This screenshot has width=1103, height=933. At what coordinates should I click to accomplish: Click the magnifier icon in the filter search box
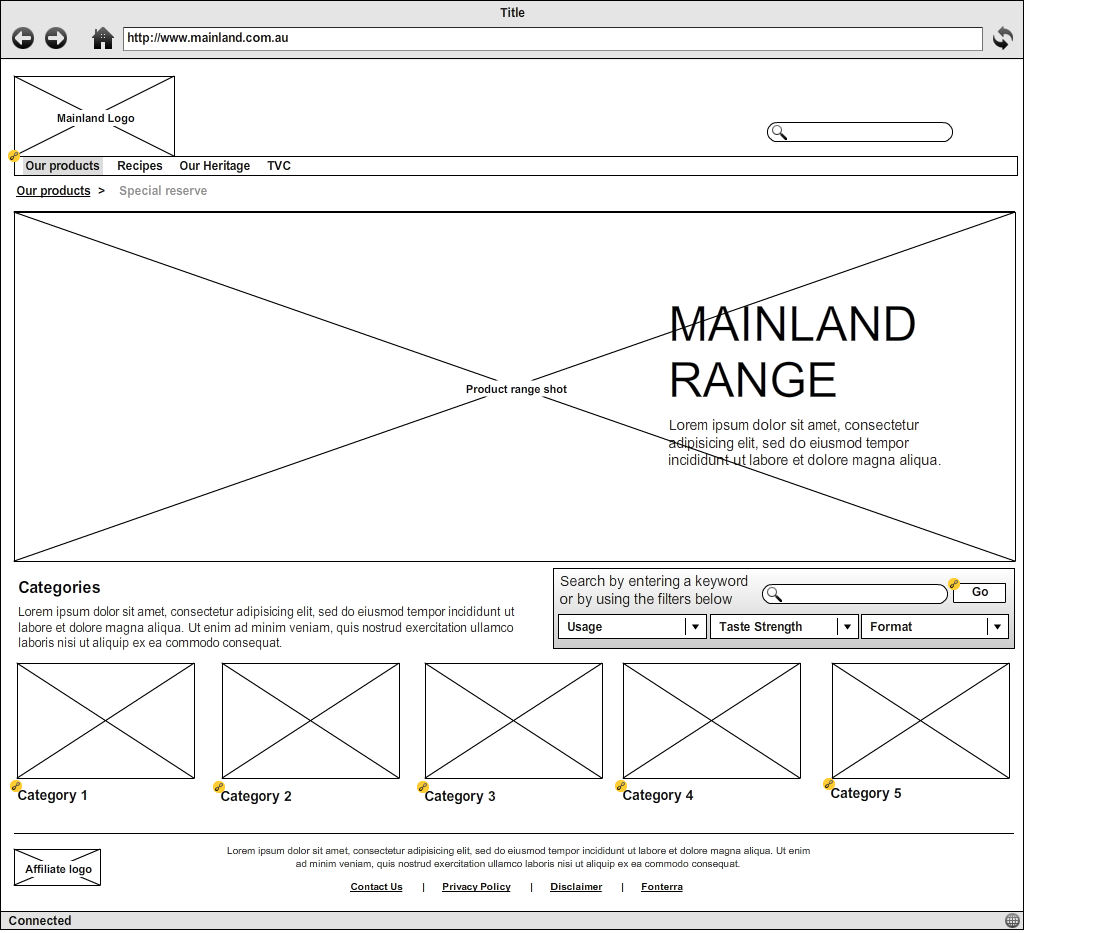774,594
